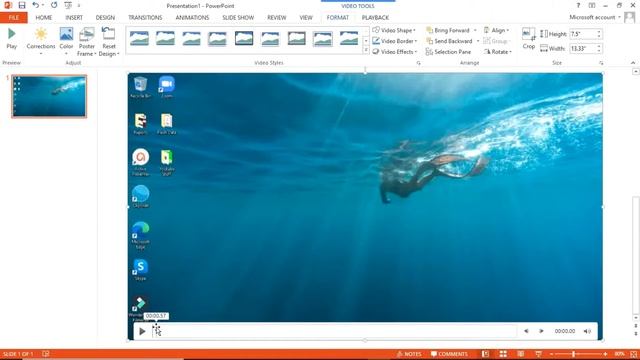
Task: Switch to the INSERT tab
Action: point(74,18)
